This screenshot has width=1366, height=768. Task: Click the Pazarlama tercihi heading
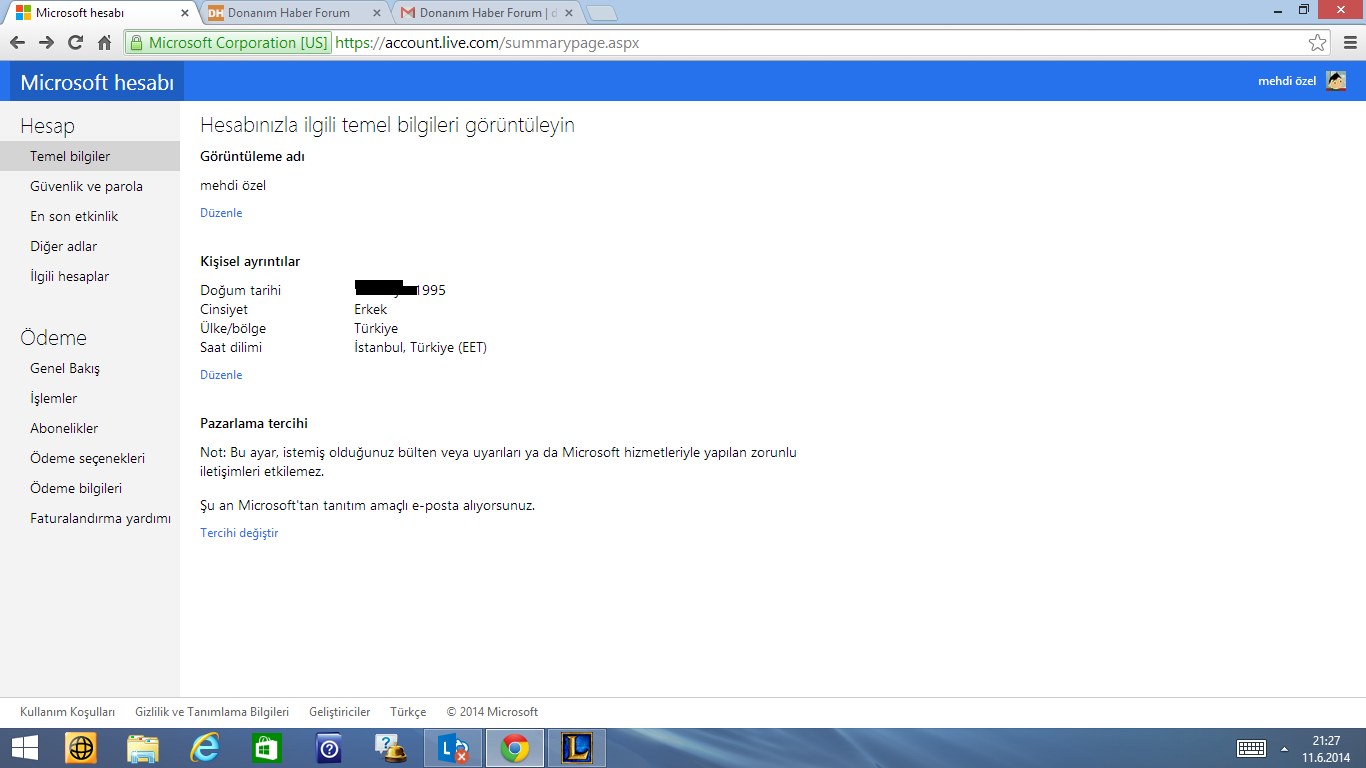pos(254,423)
